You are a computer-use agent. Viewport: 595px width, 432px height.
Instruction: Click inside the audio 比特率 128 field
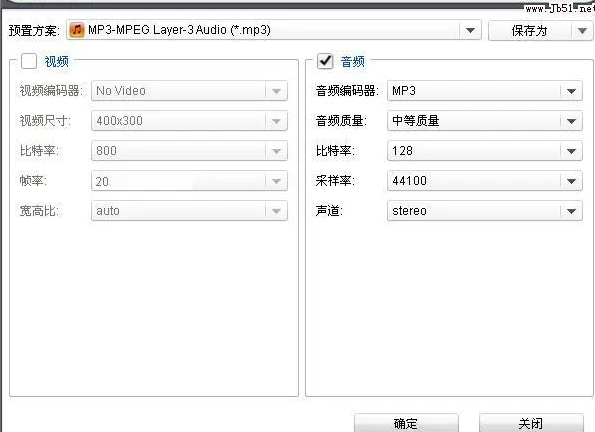pos(474,151)
